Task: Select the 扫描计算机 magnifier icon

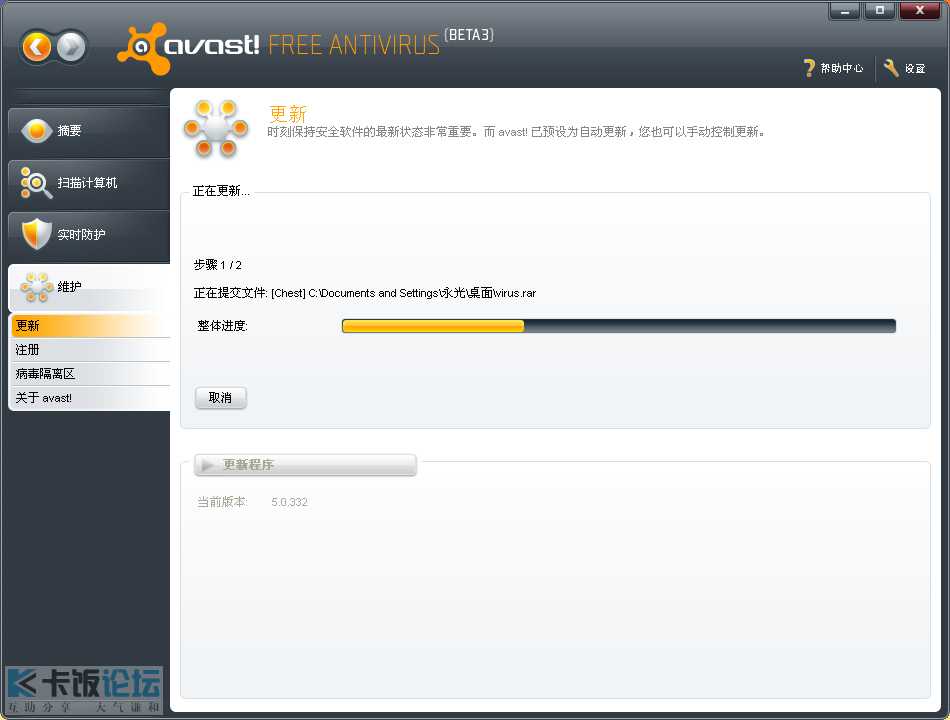Action: 36,183
